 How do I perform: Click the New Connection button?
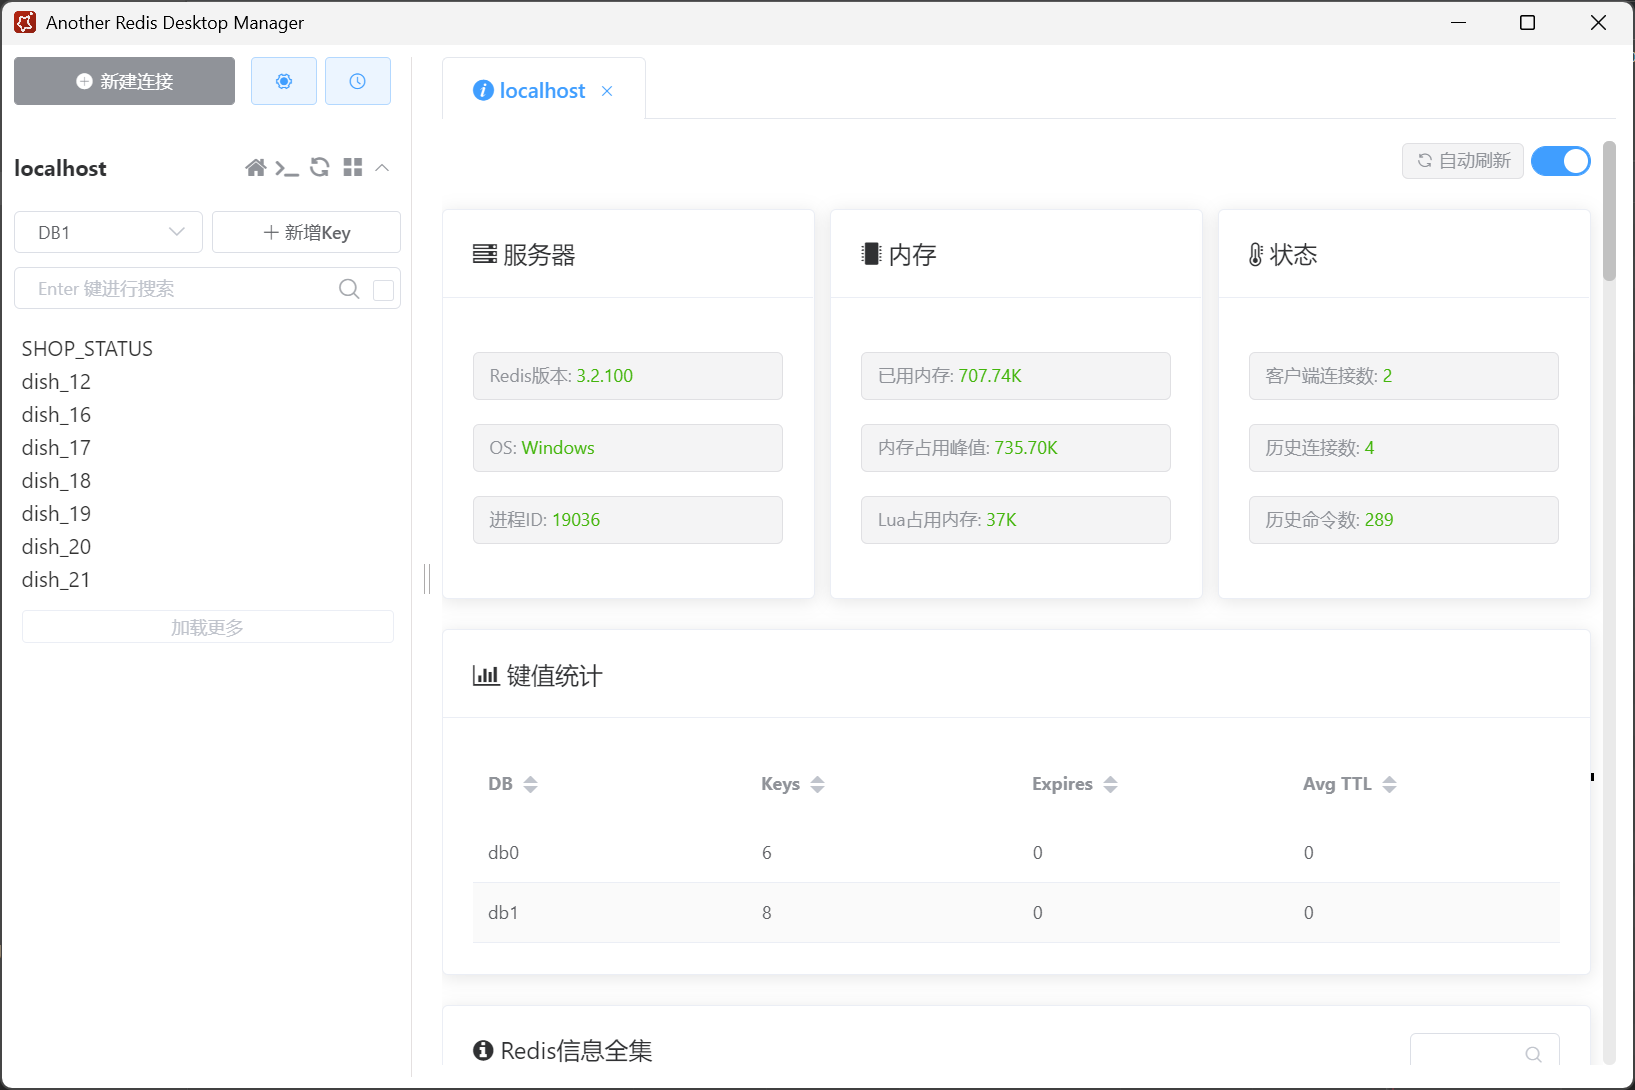click(124, 81)
